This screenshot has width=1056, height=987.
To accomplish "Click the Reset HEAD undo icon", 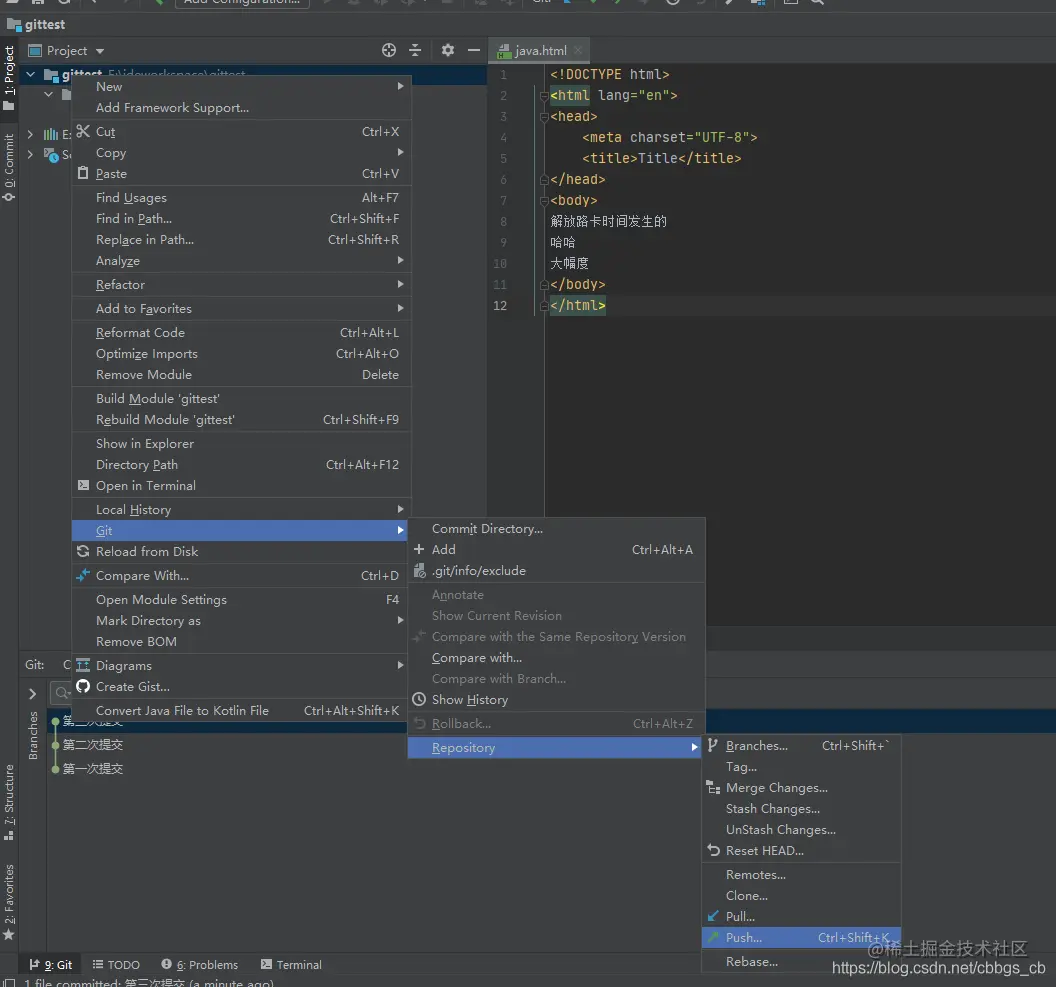I will point(713,850).
